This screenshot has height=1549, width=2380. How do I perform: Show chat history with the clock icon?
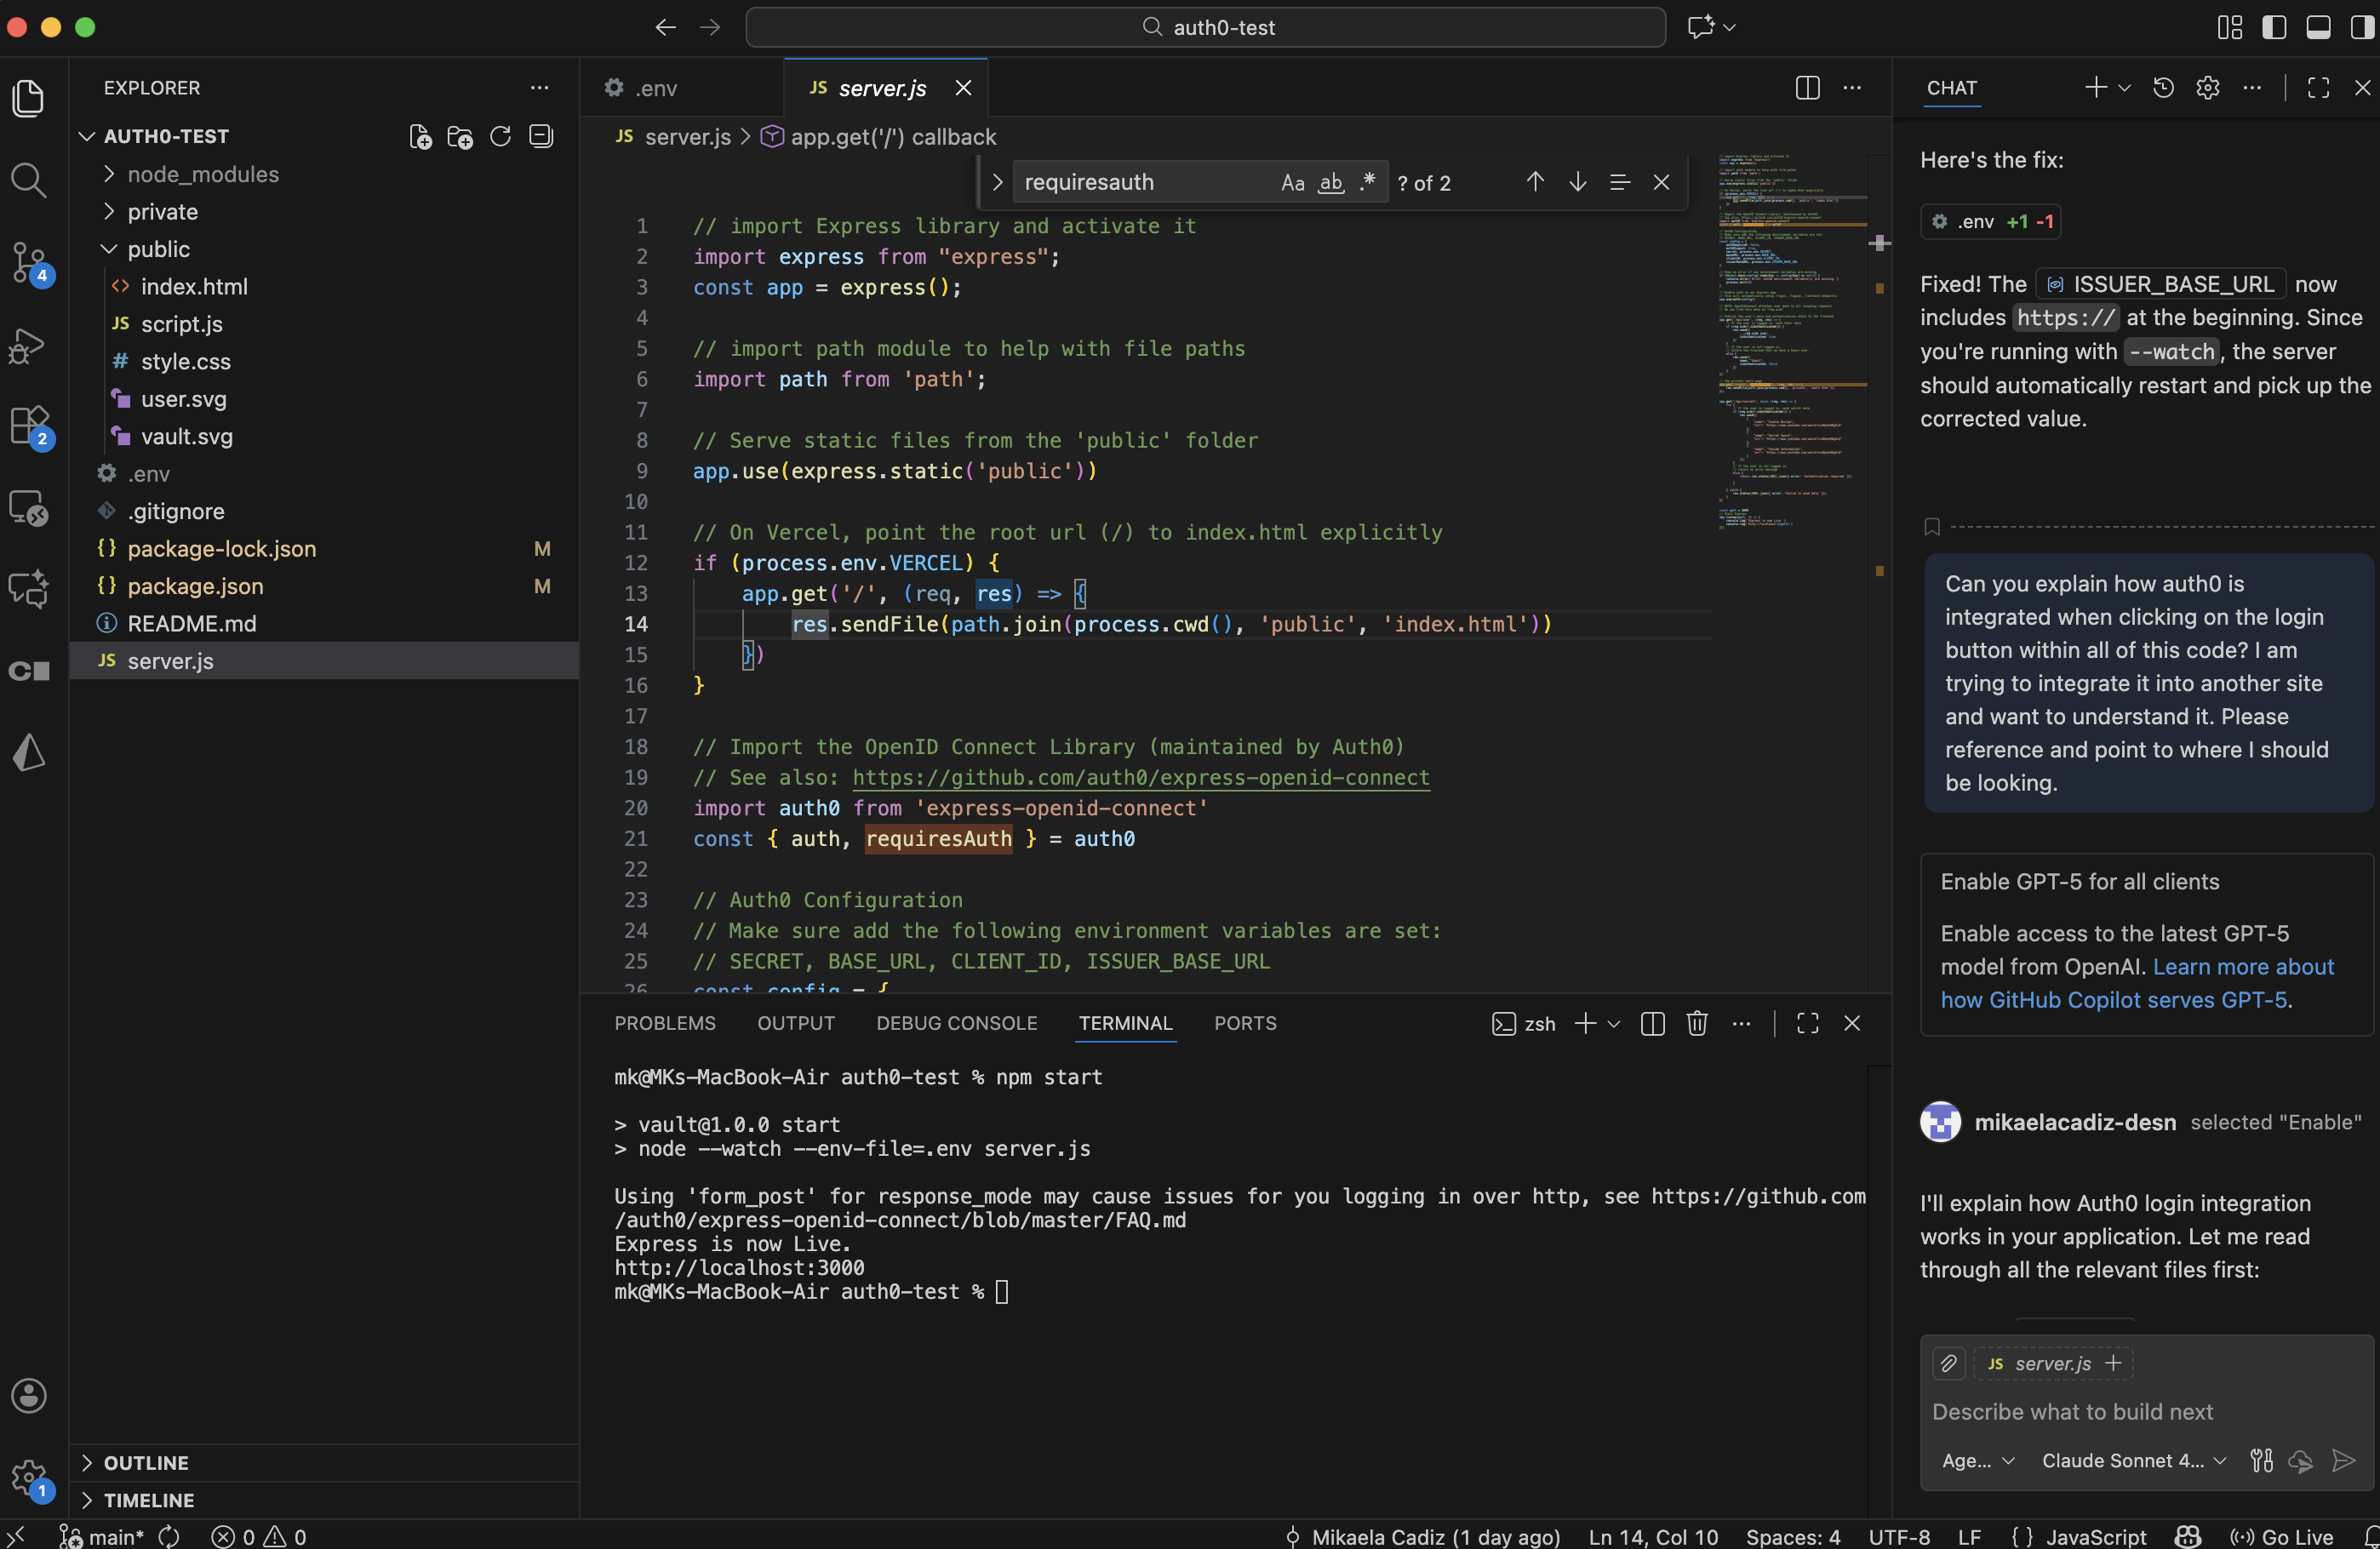pos(2163,88)
